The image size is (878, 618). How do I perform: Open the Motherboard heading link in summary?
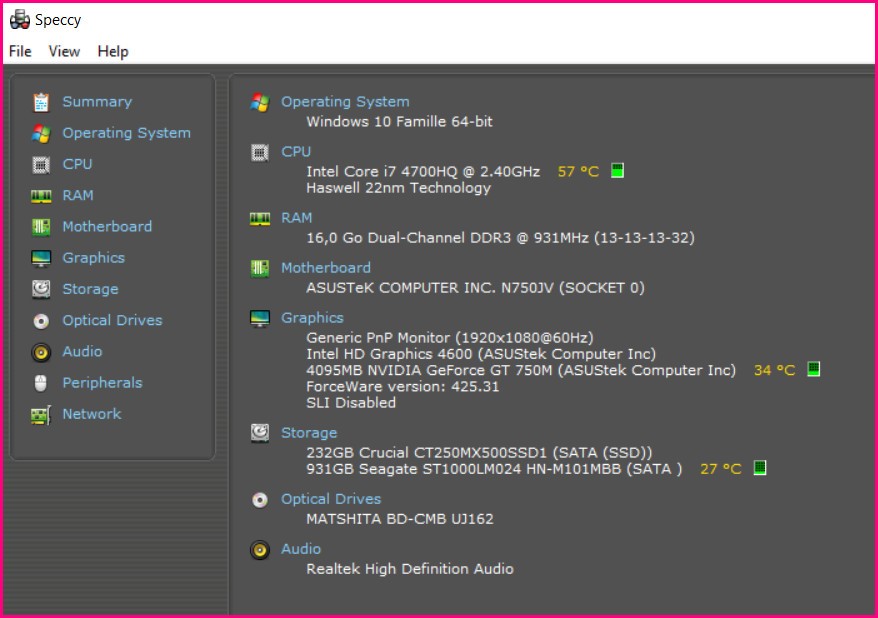pos(326,268)
